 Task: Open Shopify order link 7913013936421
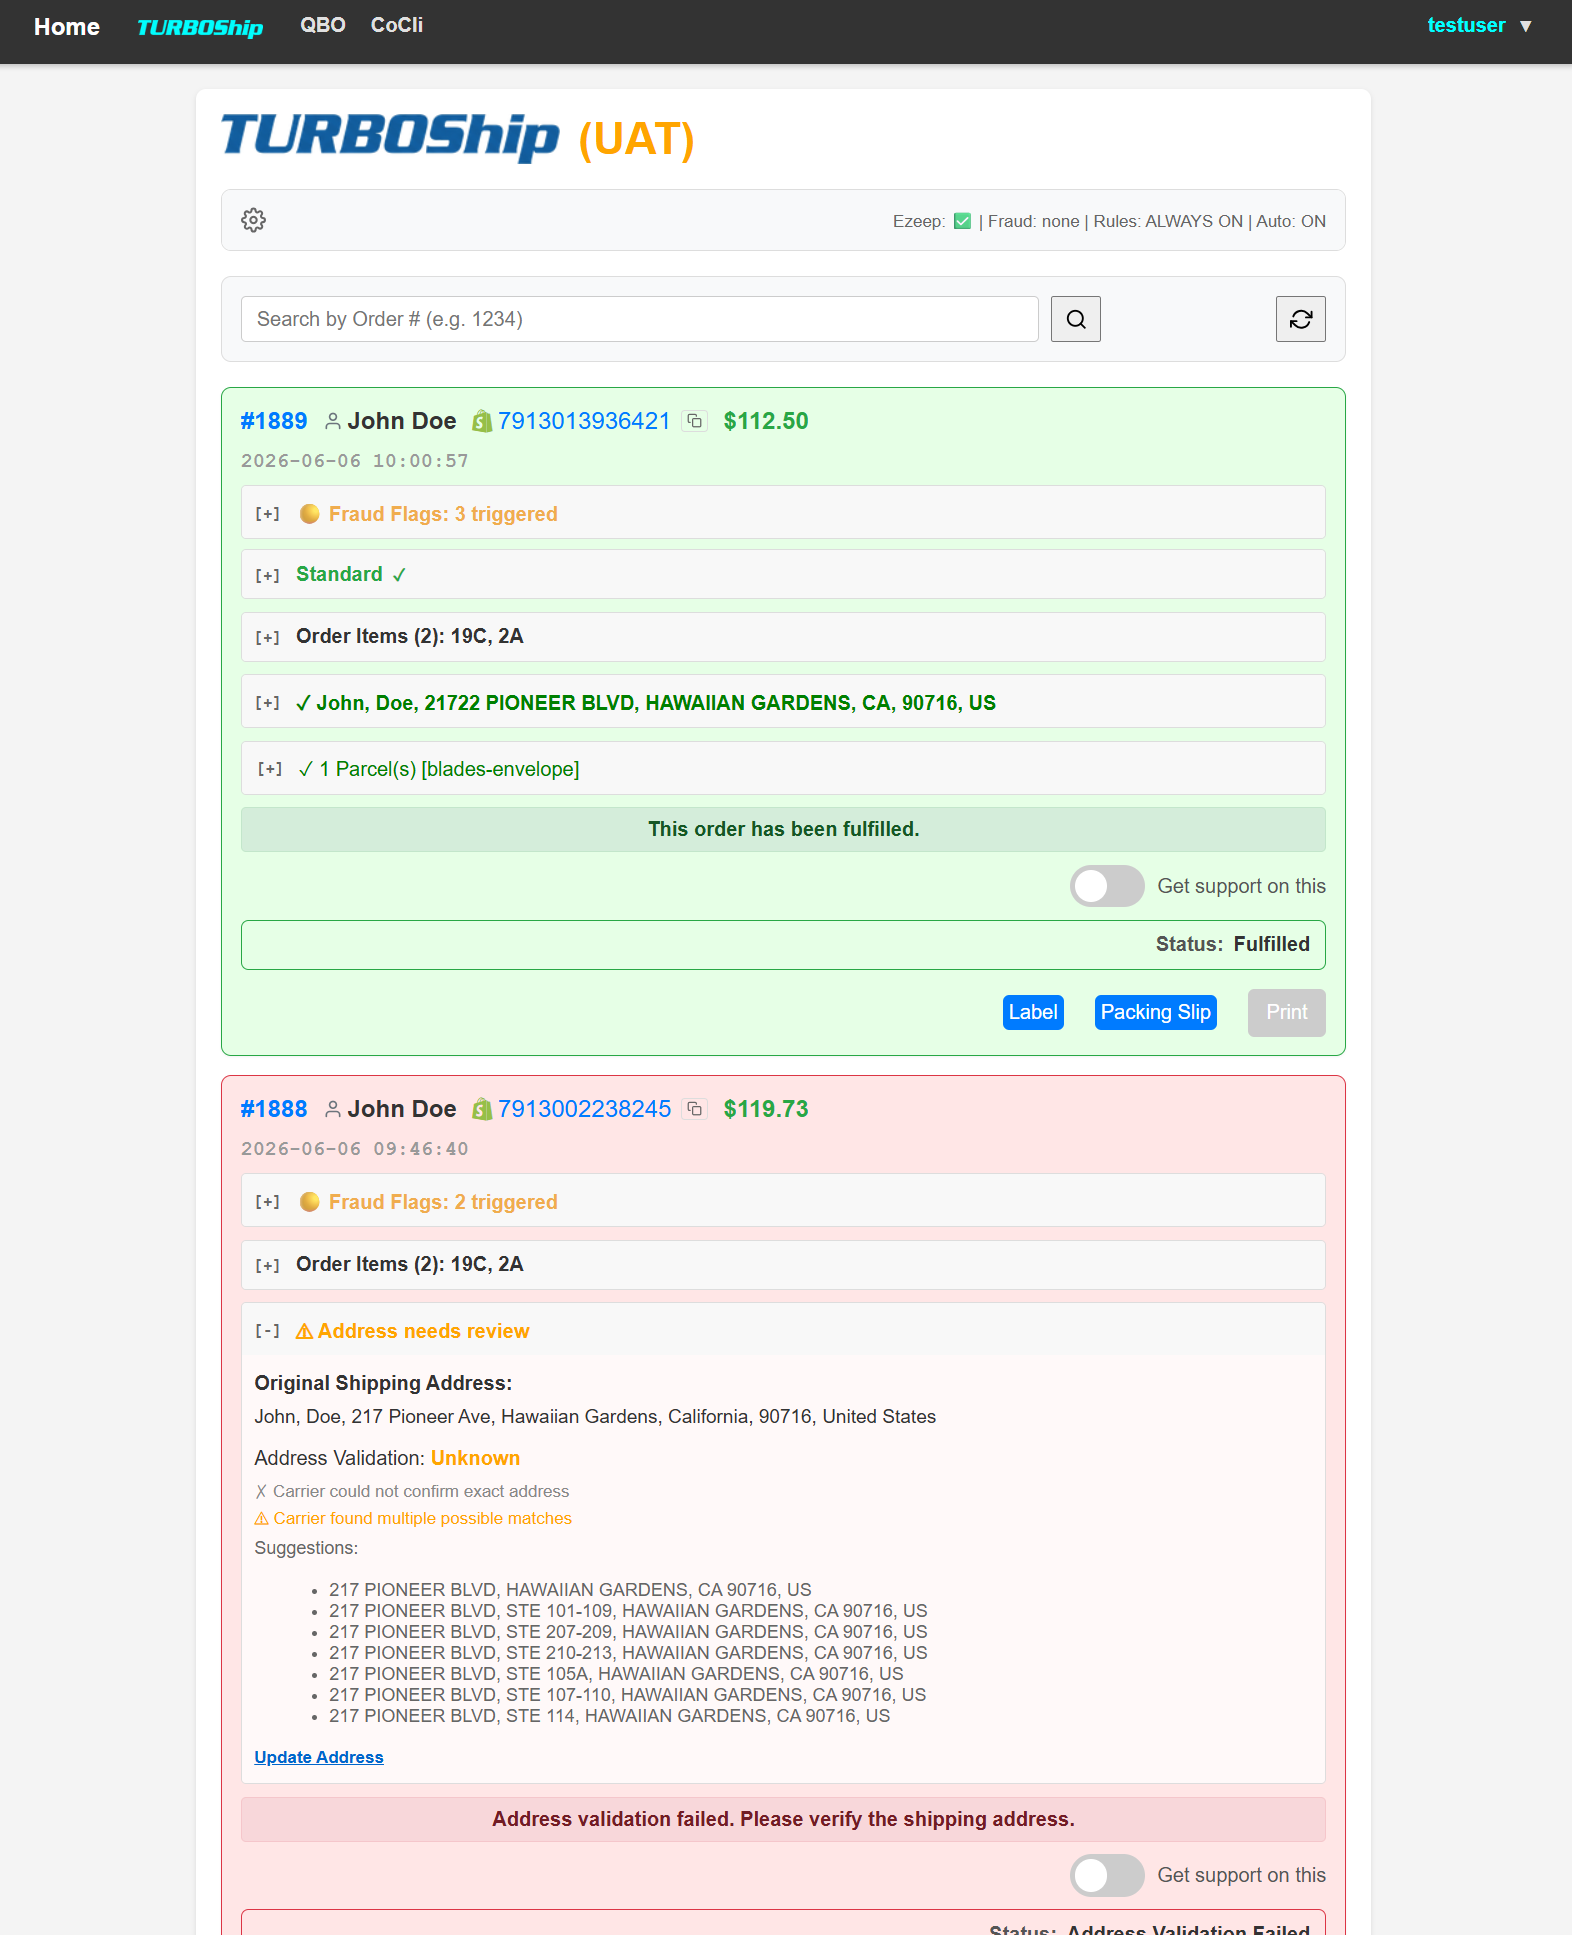(x=584, y=421)
